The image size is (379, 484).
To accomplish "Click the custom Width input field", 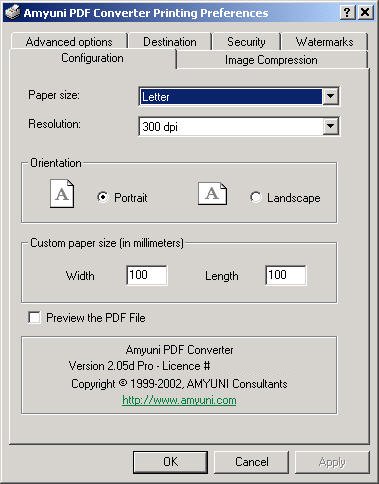I will [147, 275].
